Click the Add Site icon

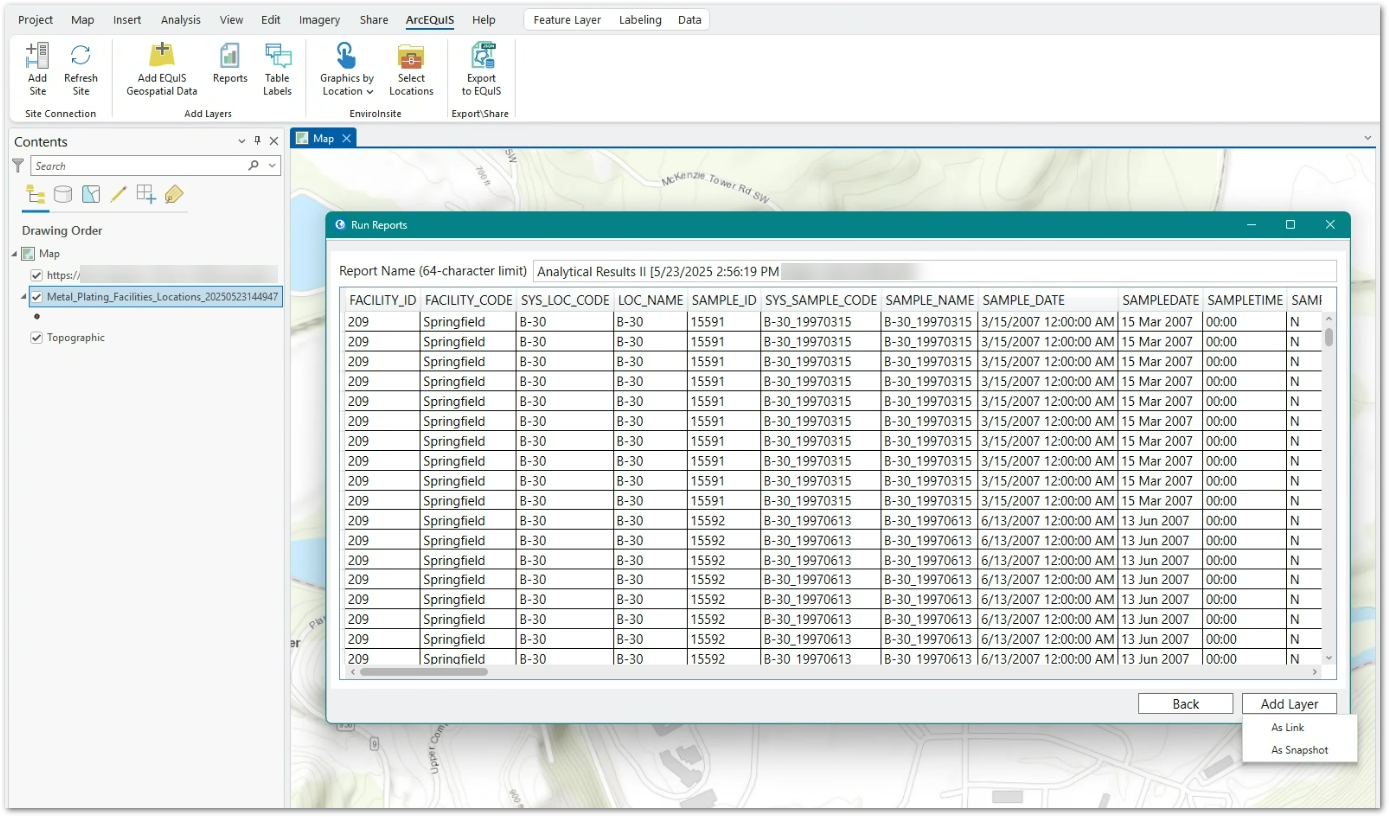(37, 70)
